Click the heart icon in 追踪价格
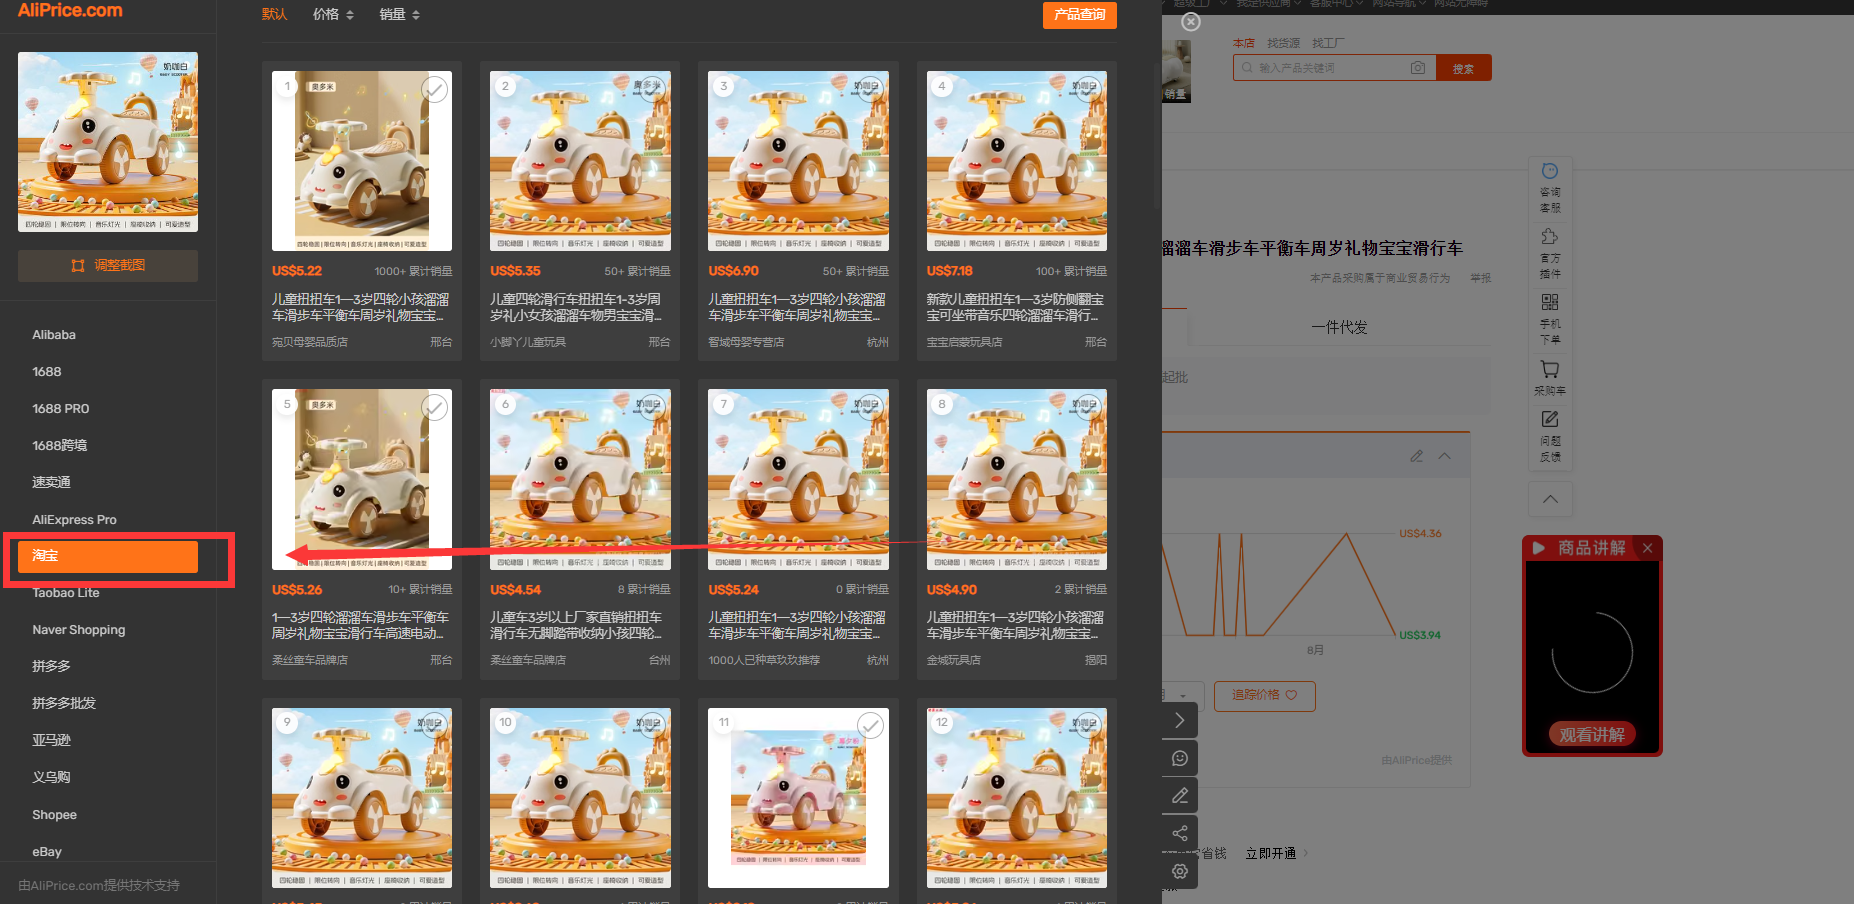 [x=1291, y=695]
